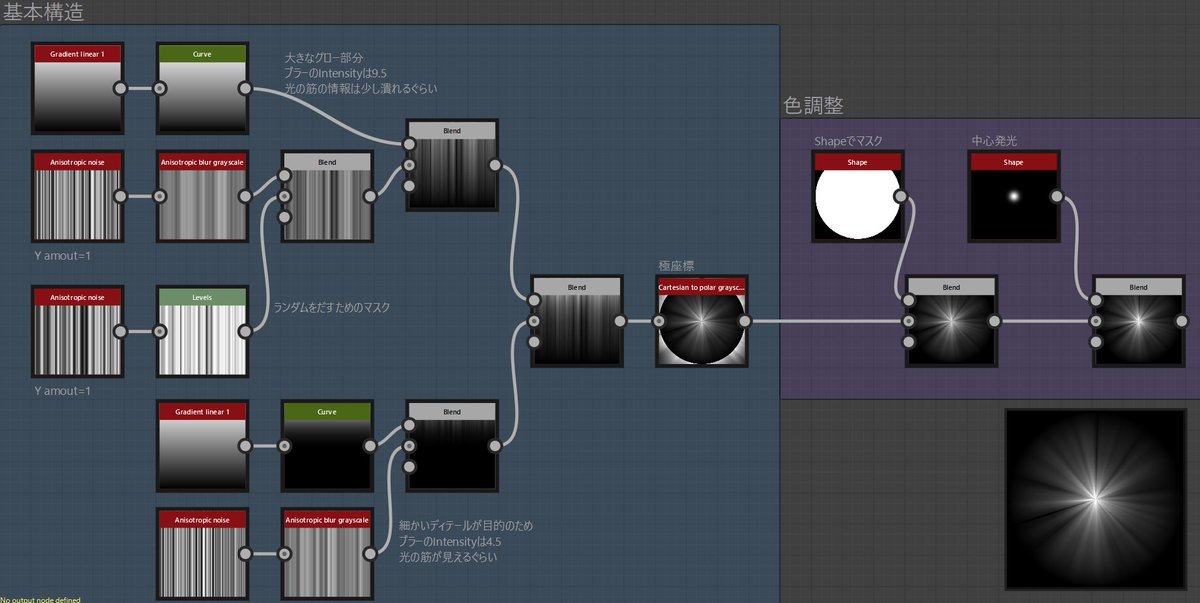Select the Blend node right of the 大きなグロー comment
Viewport: 1200px width, 603px height.
(452, 165)
